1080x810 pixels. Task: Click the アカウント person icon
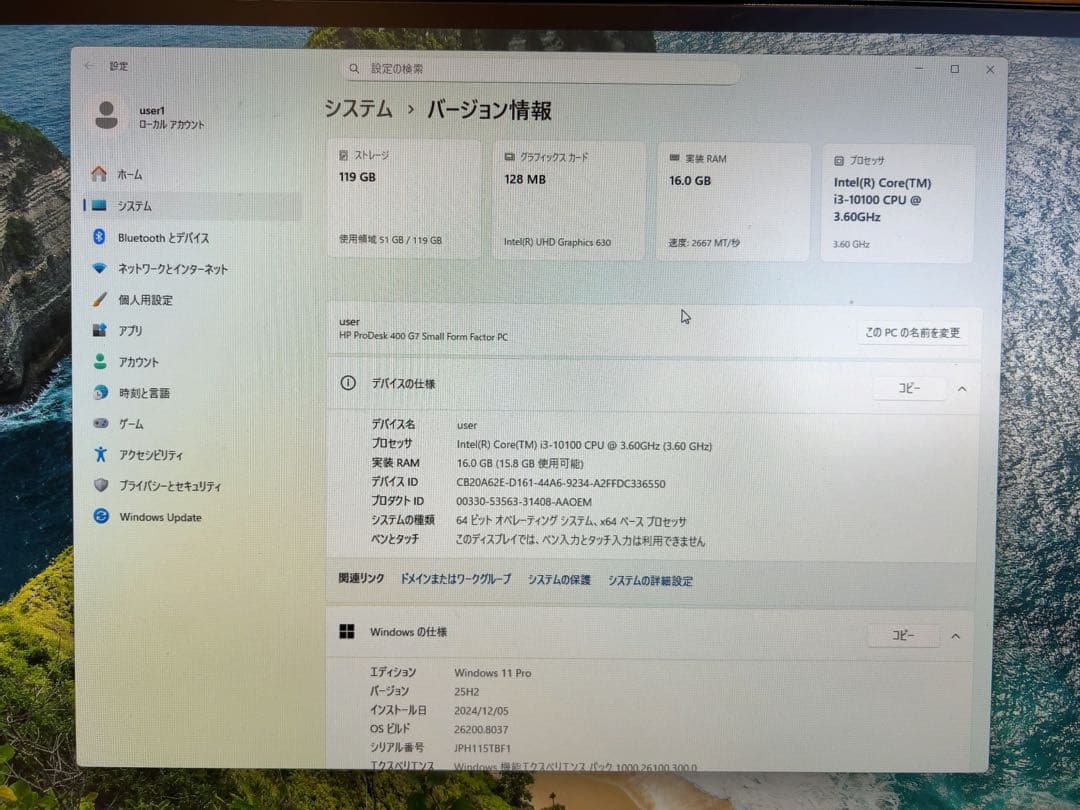pyautogui.click(x=100, y=361)
